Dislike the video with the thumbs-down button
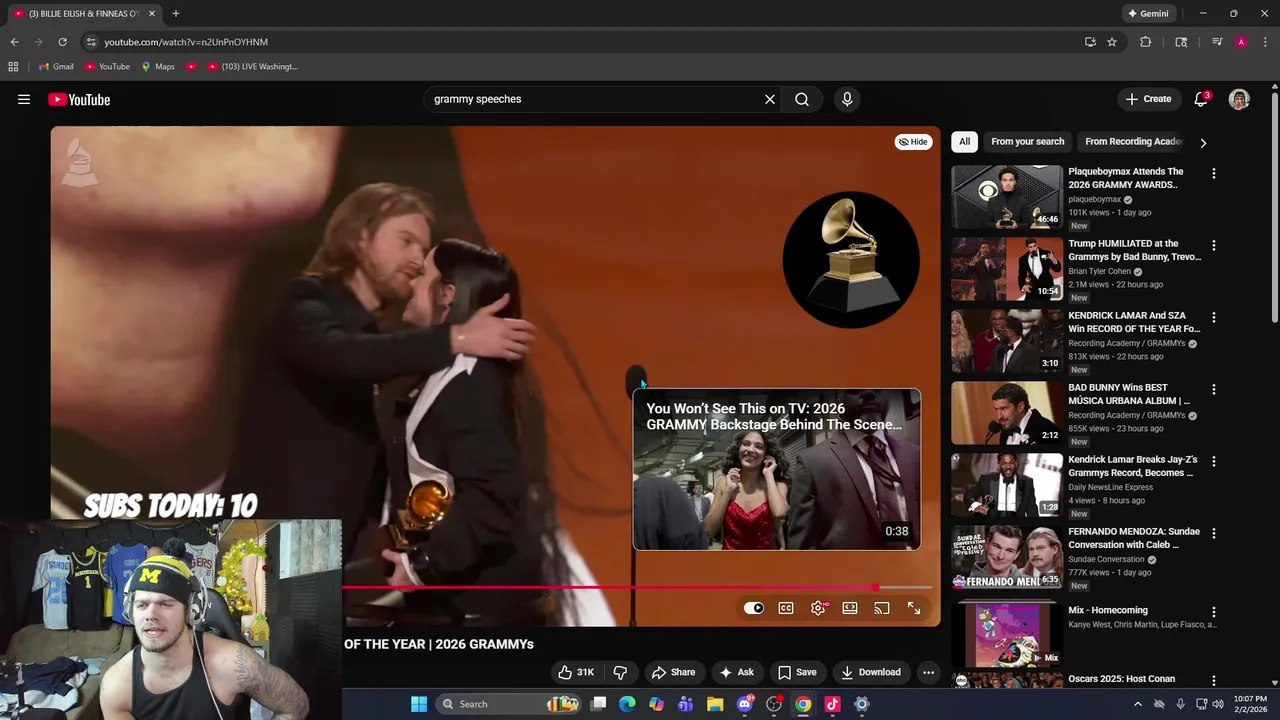Viewport: 1280px width, 720px height. point(620,672)
